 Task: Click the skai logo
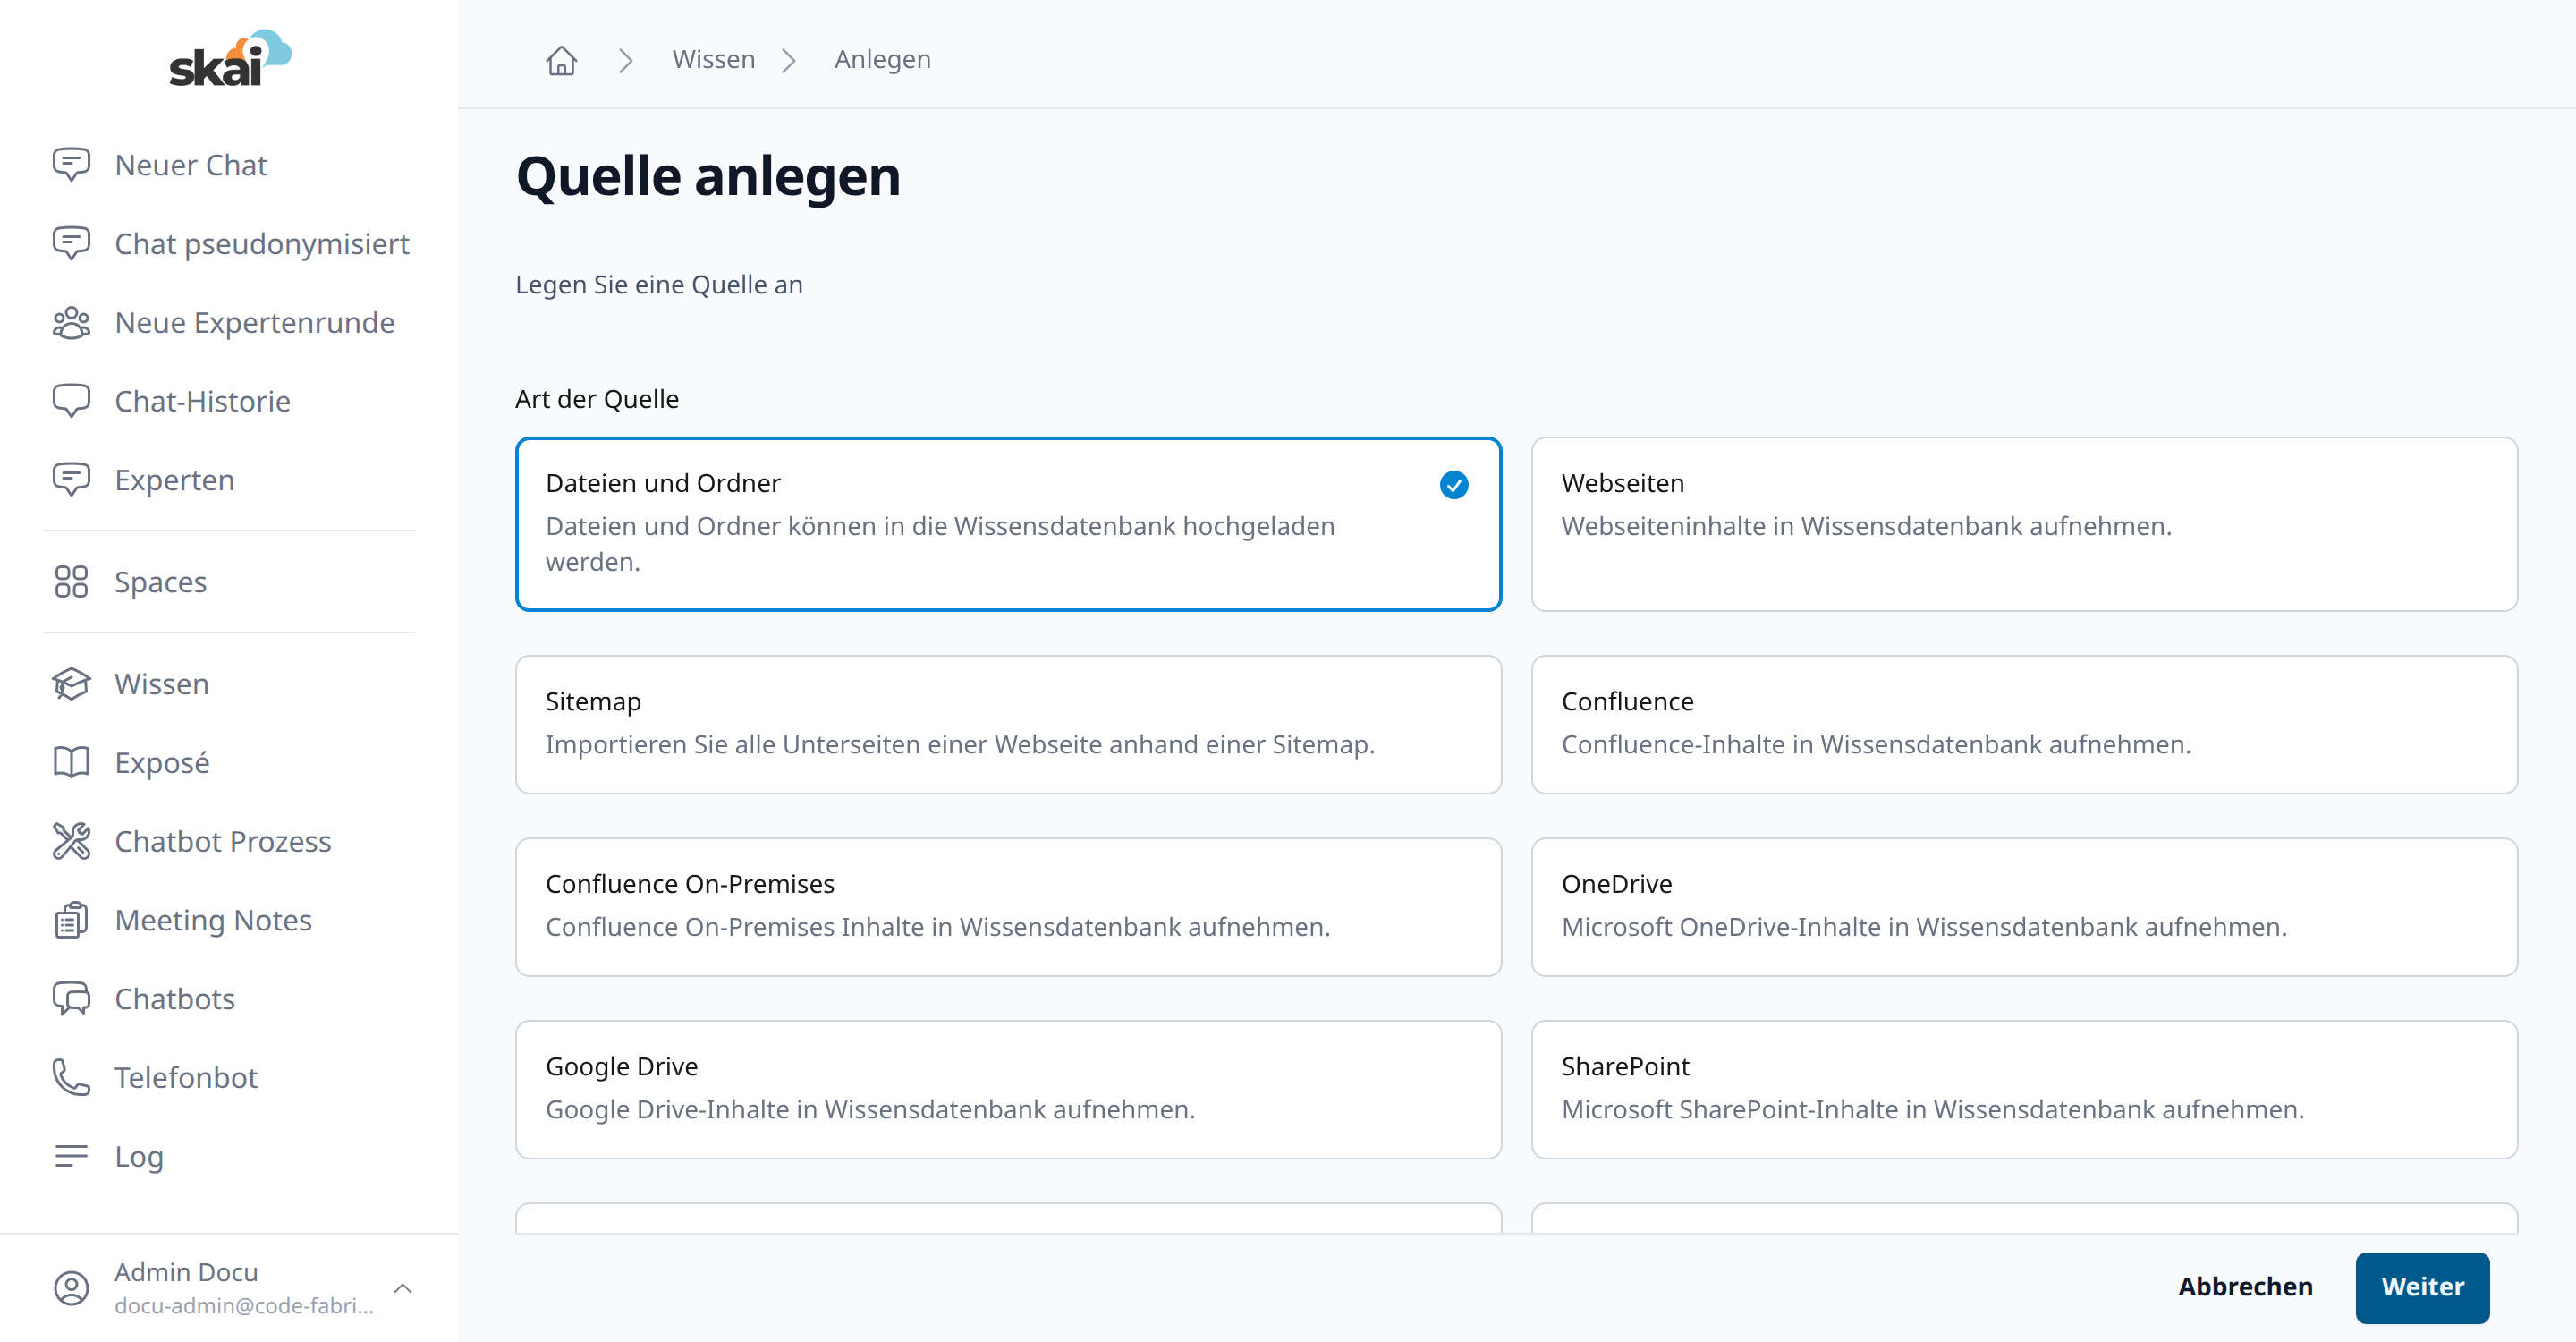[x=229, y=58]
